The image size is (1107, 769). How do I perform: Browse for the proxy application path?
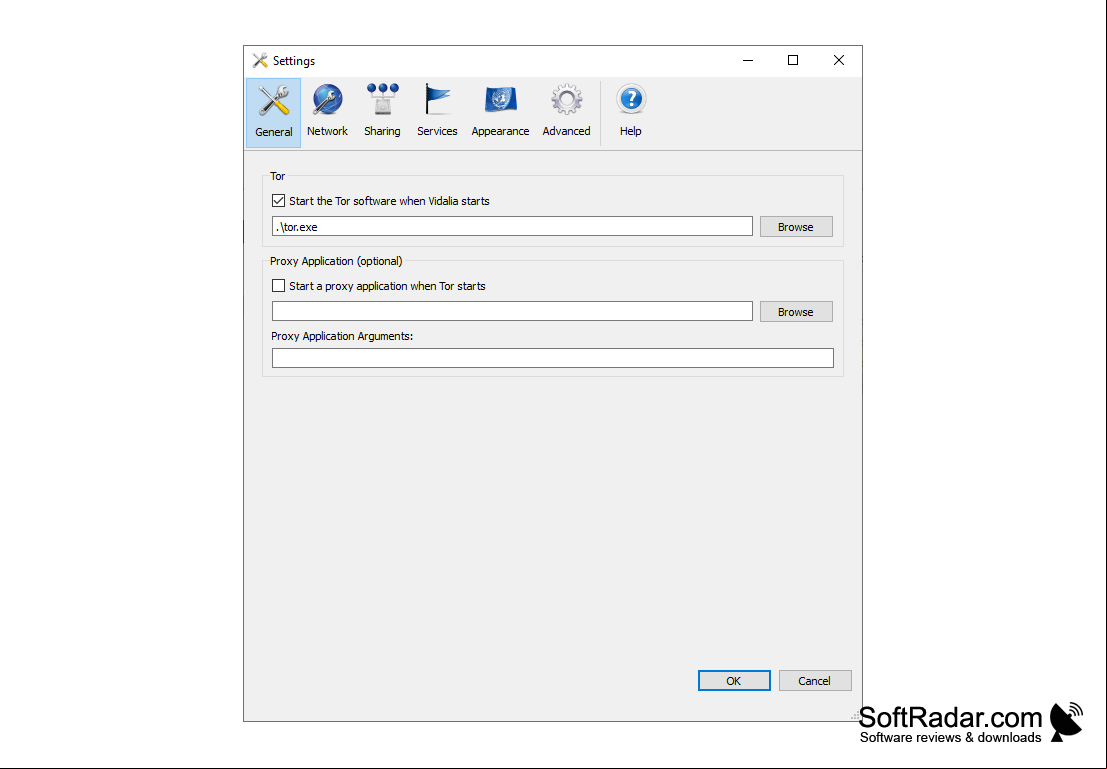click(796, 311)
